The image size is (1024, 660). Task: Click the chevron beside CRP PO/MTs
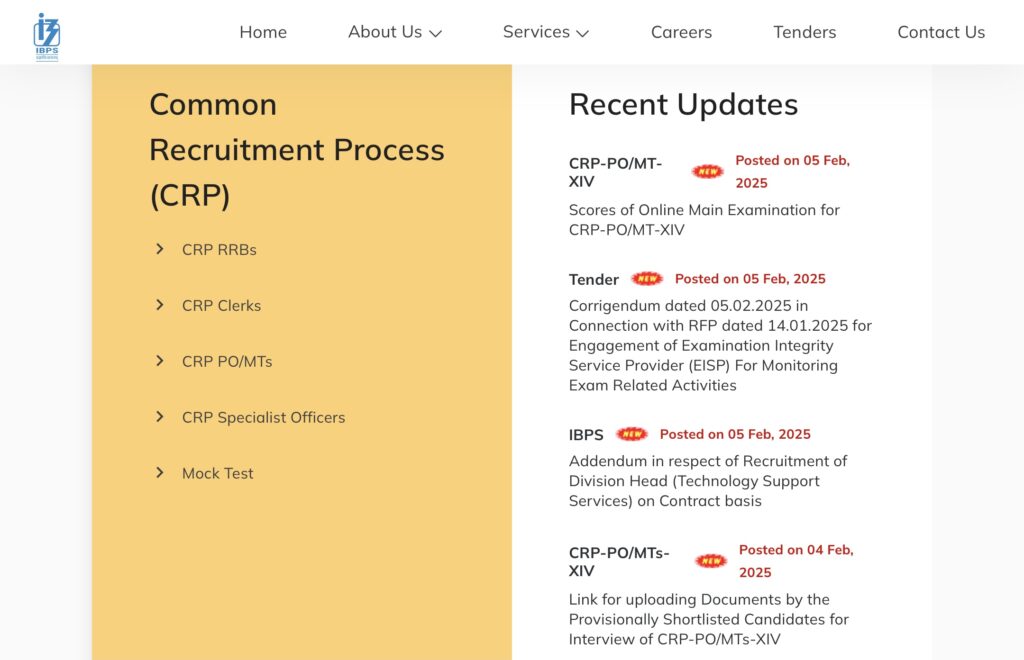tap(159, 361)
